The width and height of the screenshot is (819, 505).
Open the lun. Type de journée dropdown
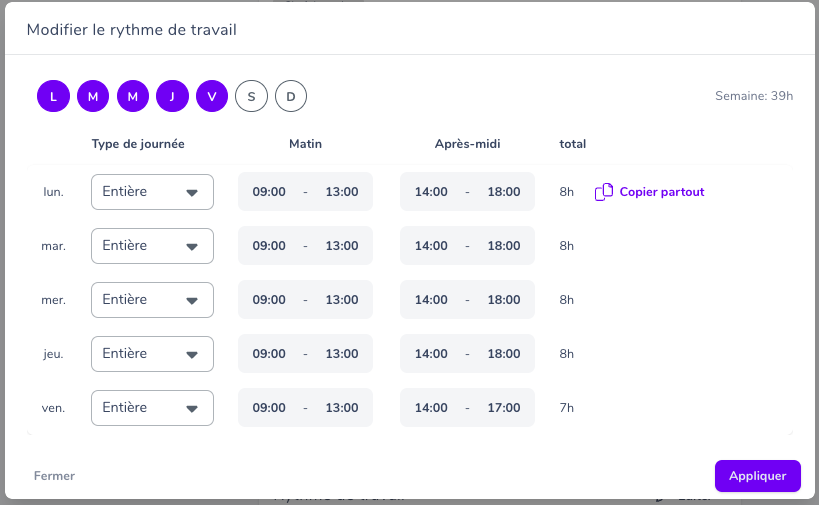(x=153, y=192)
